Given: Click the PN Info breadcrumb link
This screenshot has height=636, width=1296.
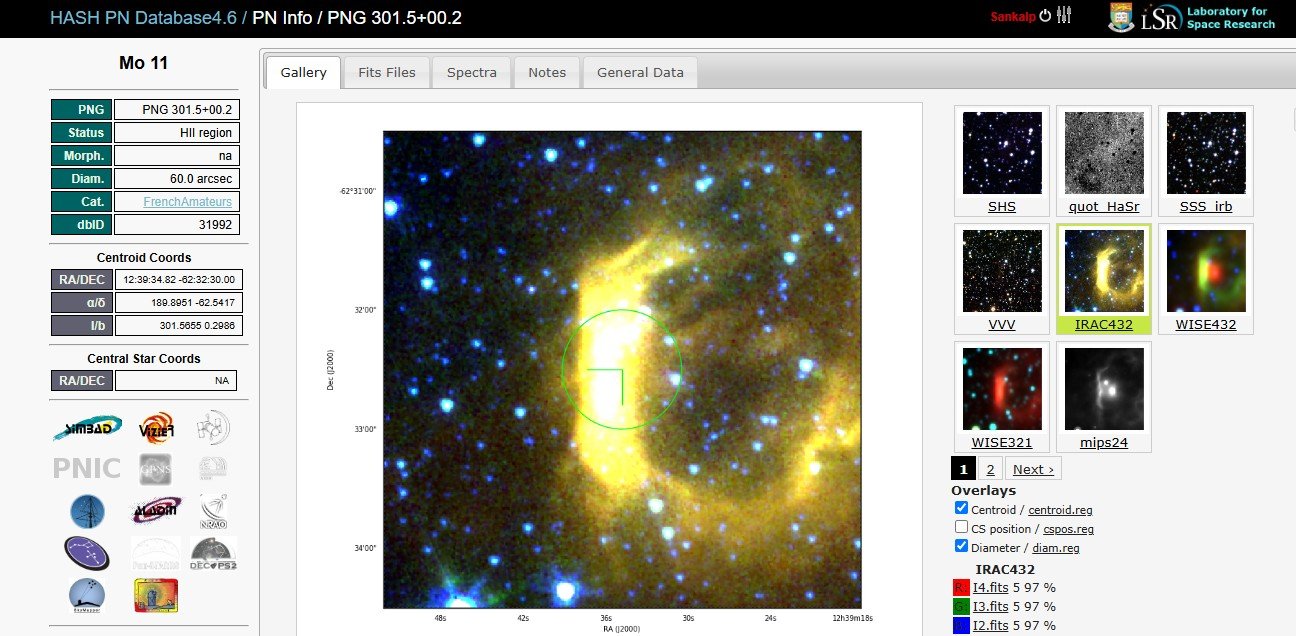Looking at the screenshot, I should click(284, 17).
